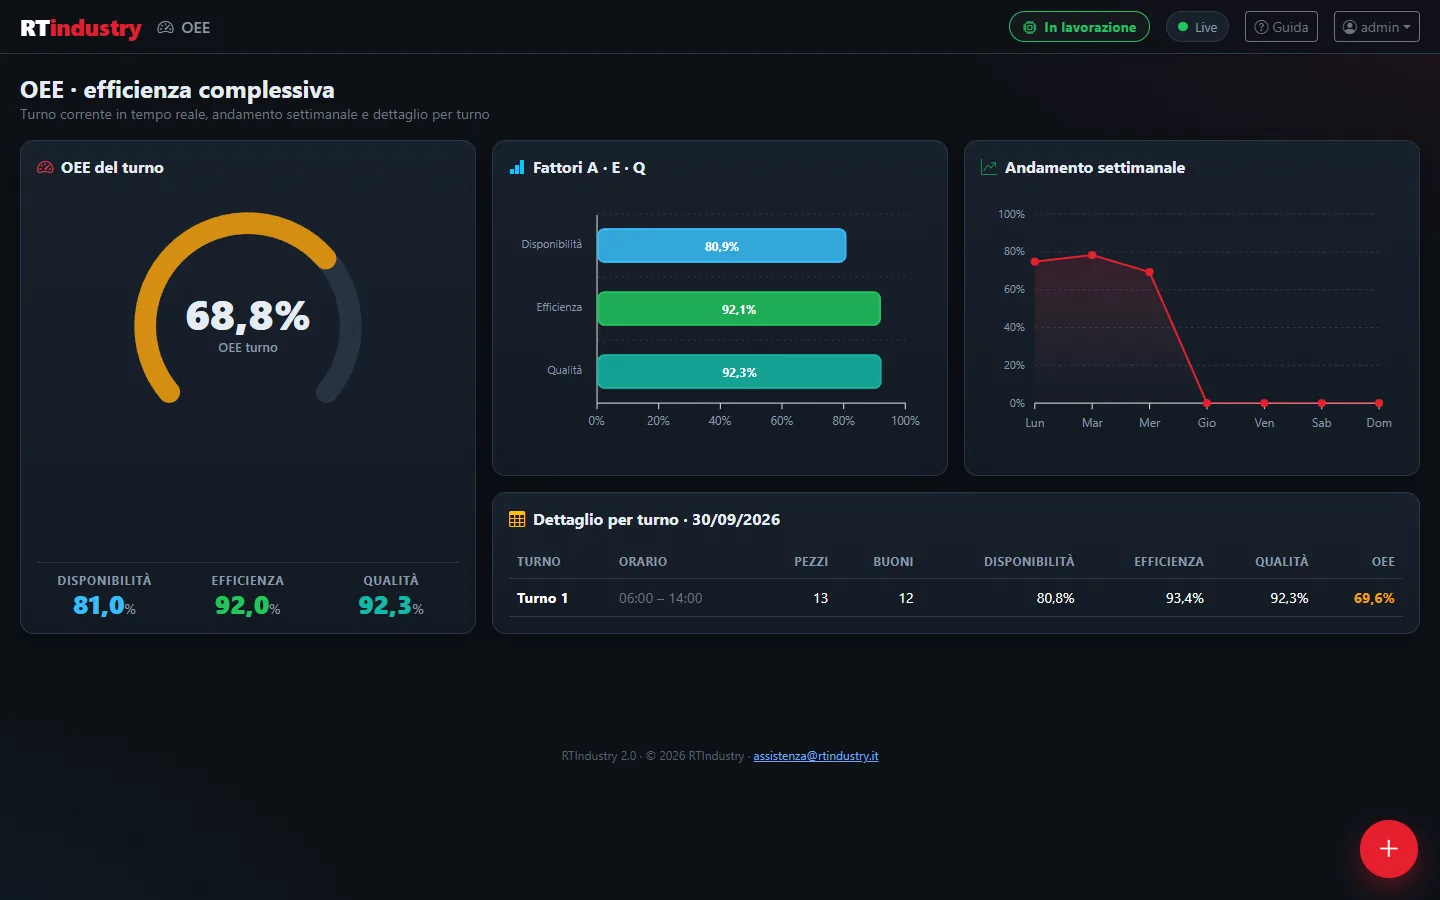This screenshot has height=900, width=1440.
Task: Click the assistenza@rtindustry.it email link
Action: (816, 756)
